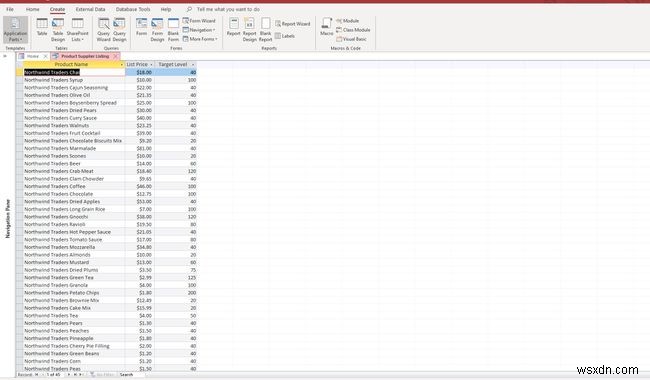
Task: Open the More Forms dropdown
Action: (200, 39)
